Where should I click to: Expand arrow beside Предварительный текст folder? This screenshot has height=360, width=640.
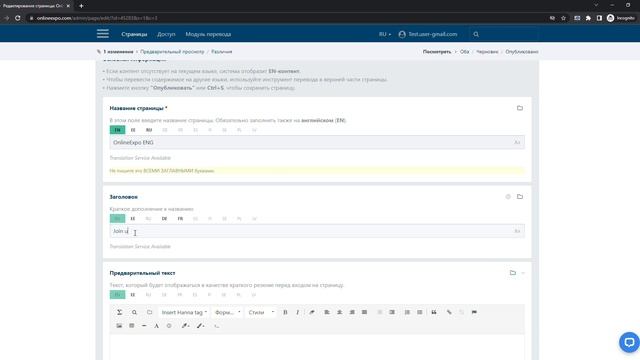(523, 273)
